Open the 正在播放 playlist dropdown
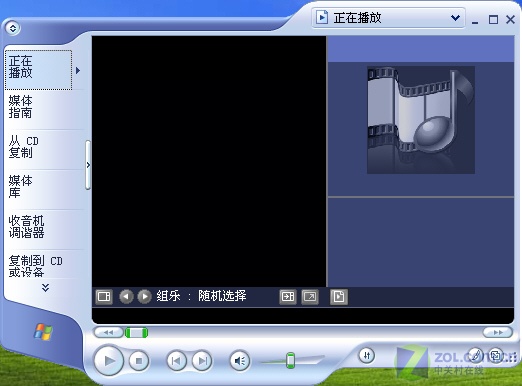 tap(388, 18)
